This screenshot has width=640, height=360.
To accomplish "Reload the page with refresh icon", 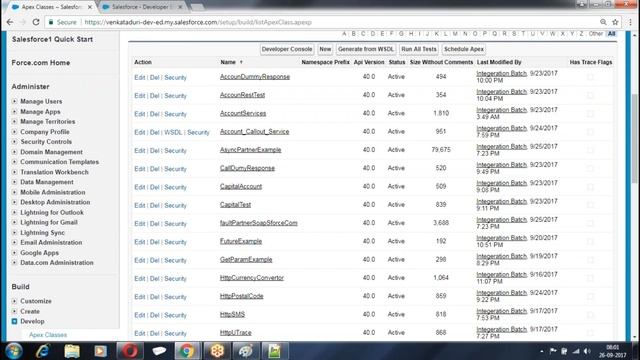I will 36,22.
